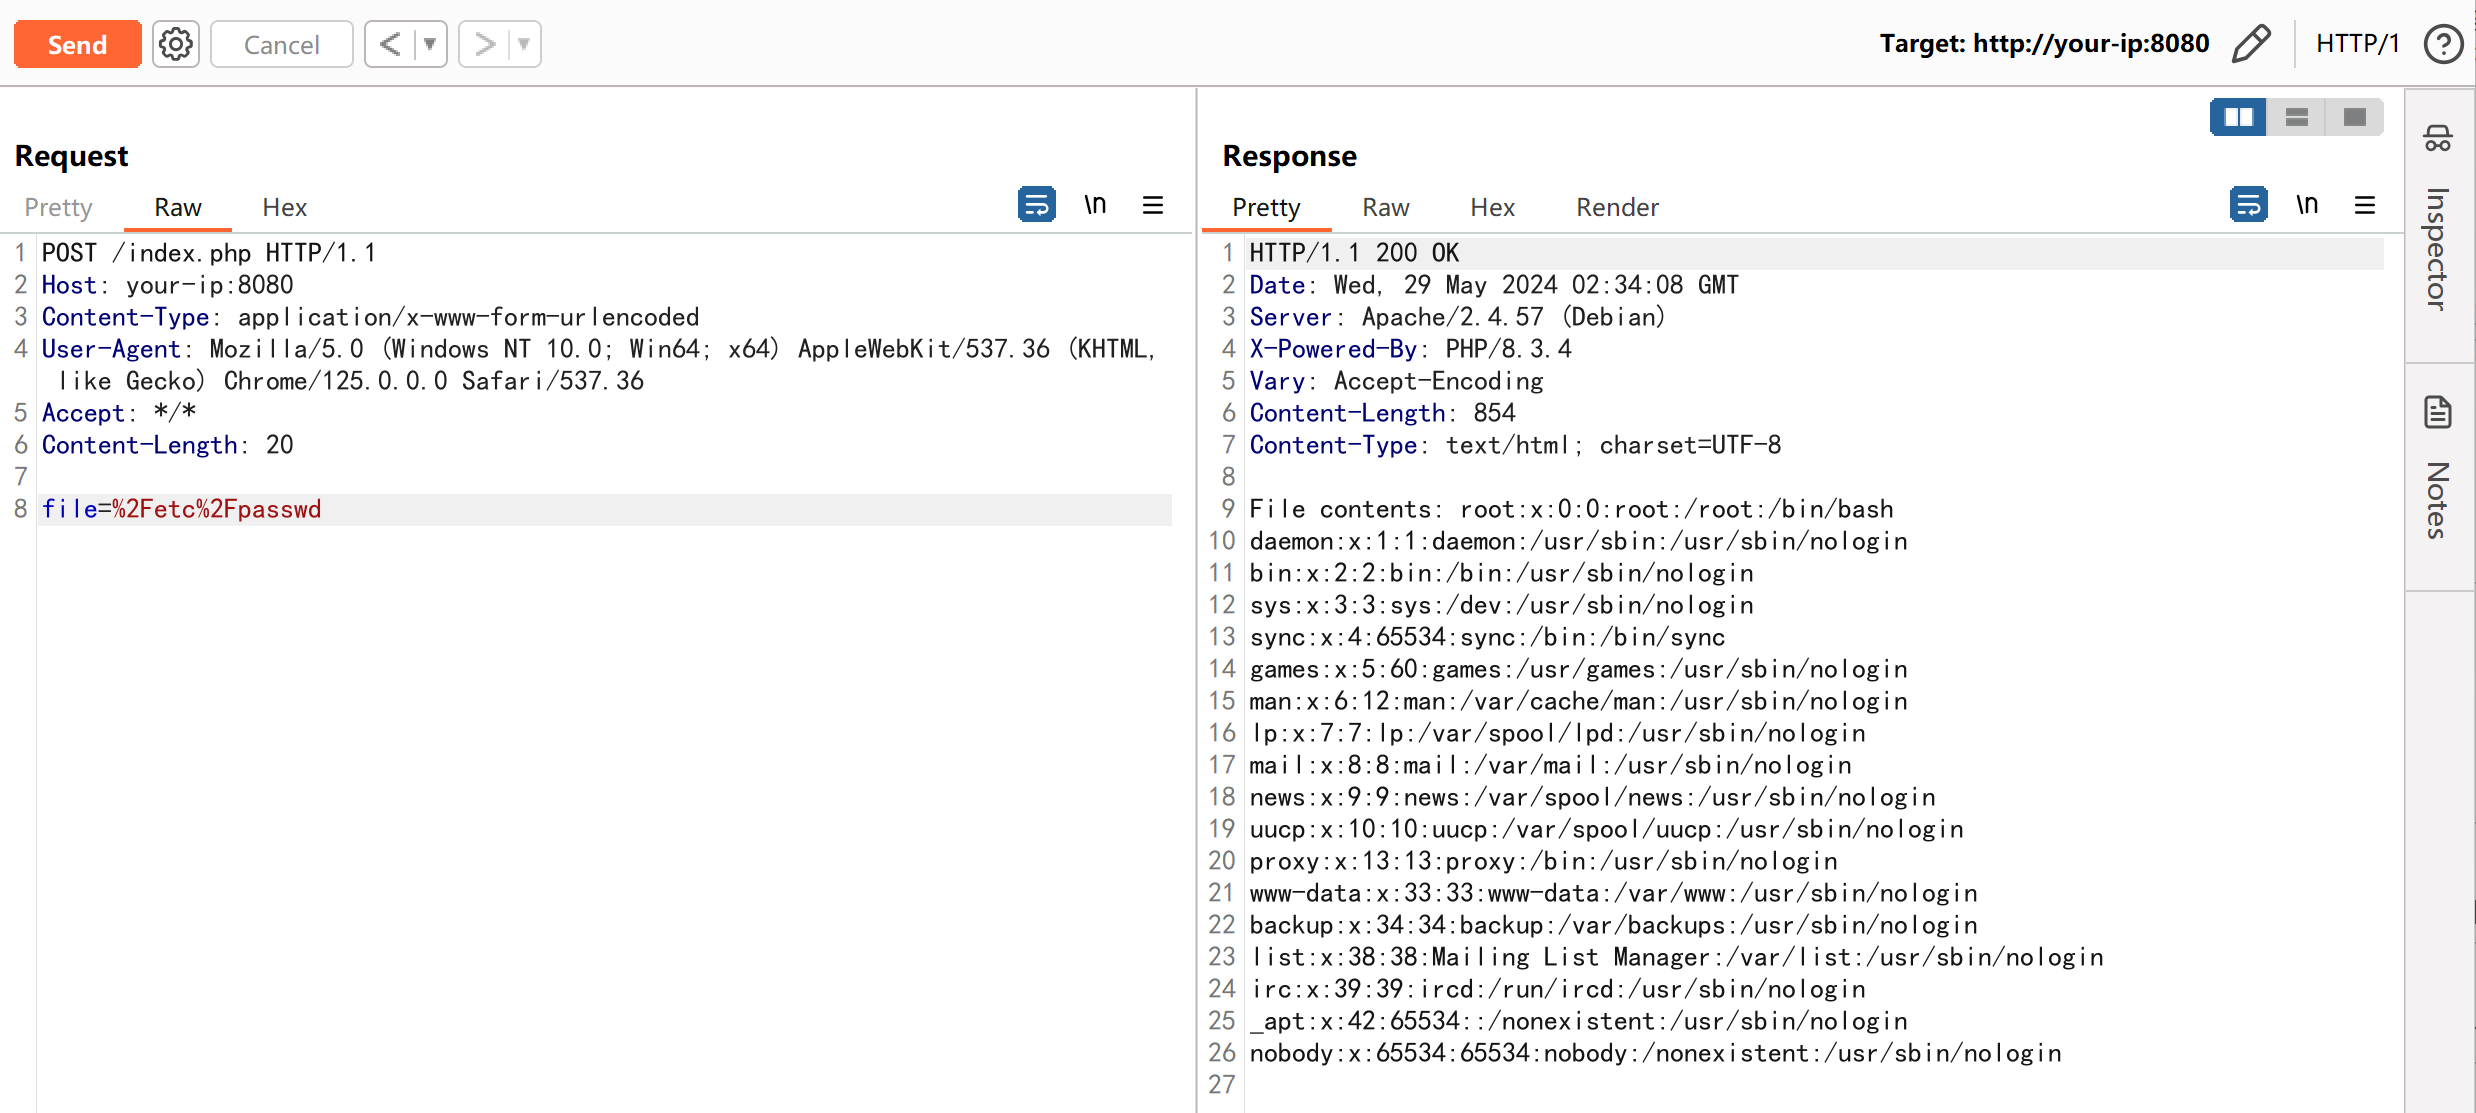Switch Response view to Render tab

(x=1617, y=207)
